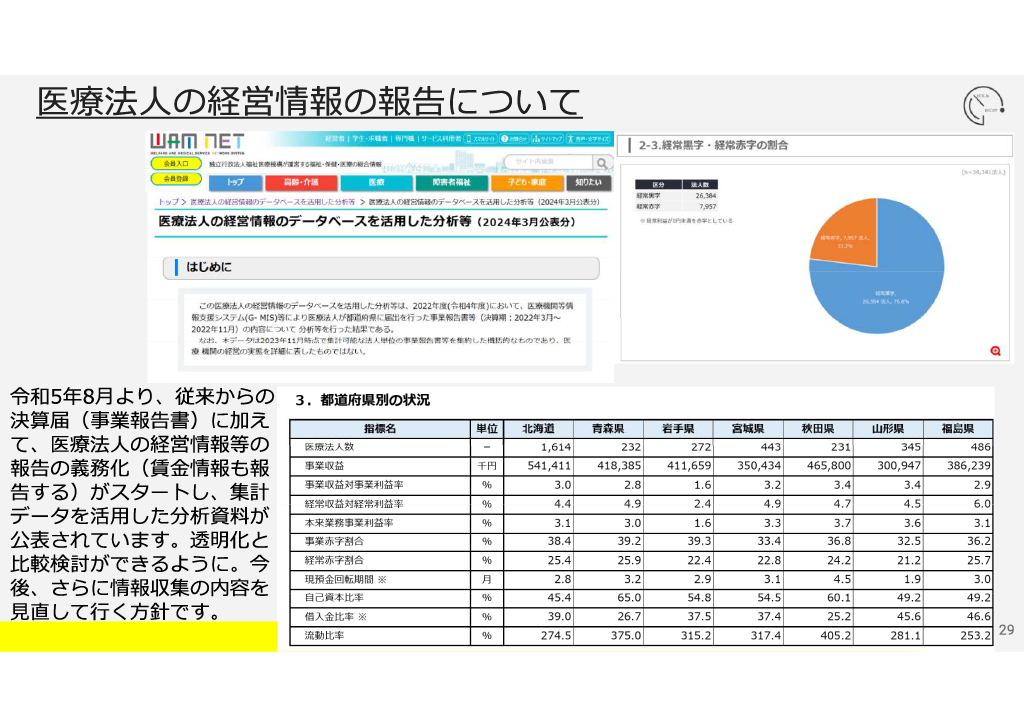Click the WAM NET logo

(191, 142)
